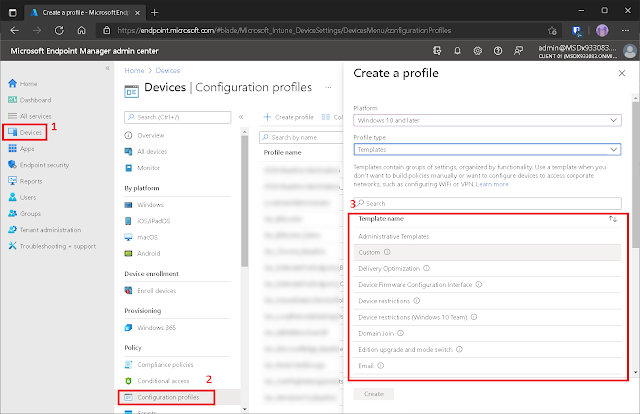Viewport: 640px width, 414px height.
Task: Open Configuration profiles under Policy
Action: [166, 397]
